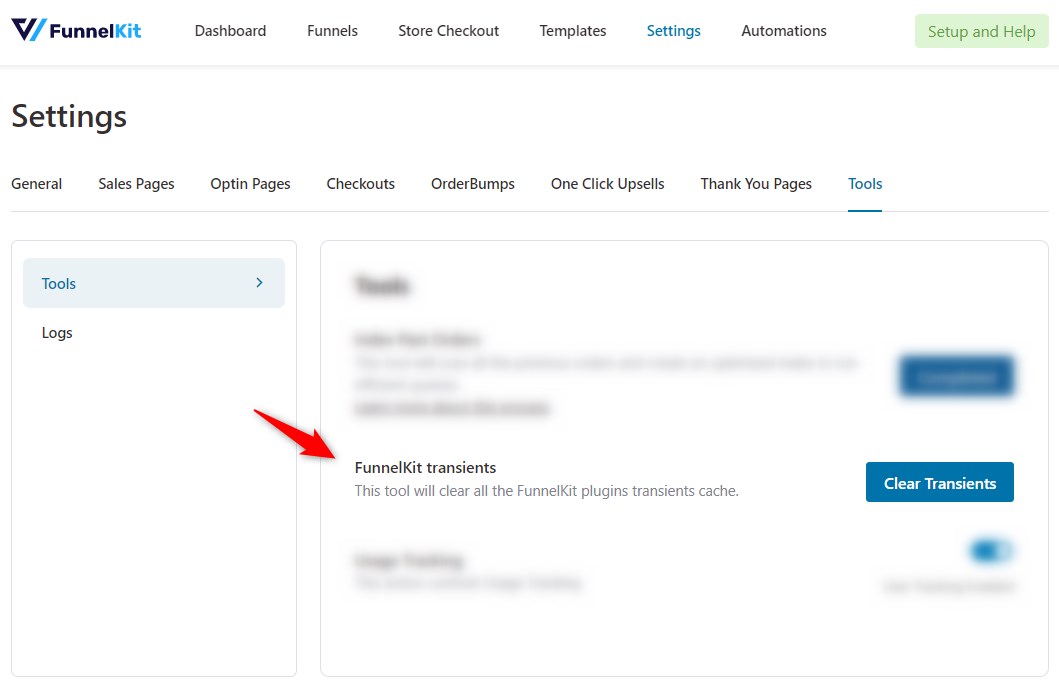The width and height of the screenshot is (1059, 686).
Task: Enable the Usage Tracking toggle switch
Action: click(991, 551)
